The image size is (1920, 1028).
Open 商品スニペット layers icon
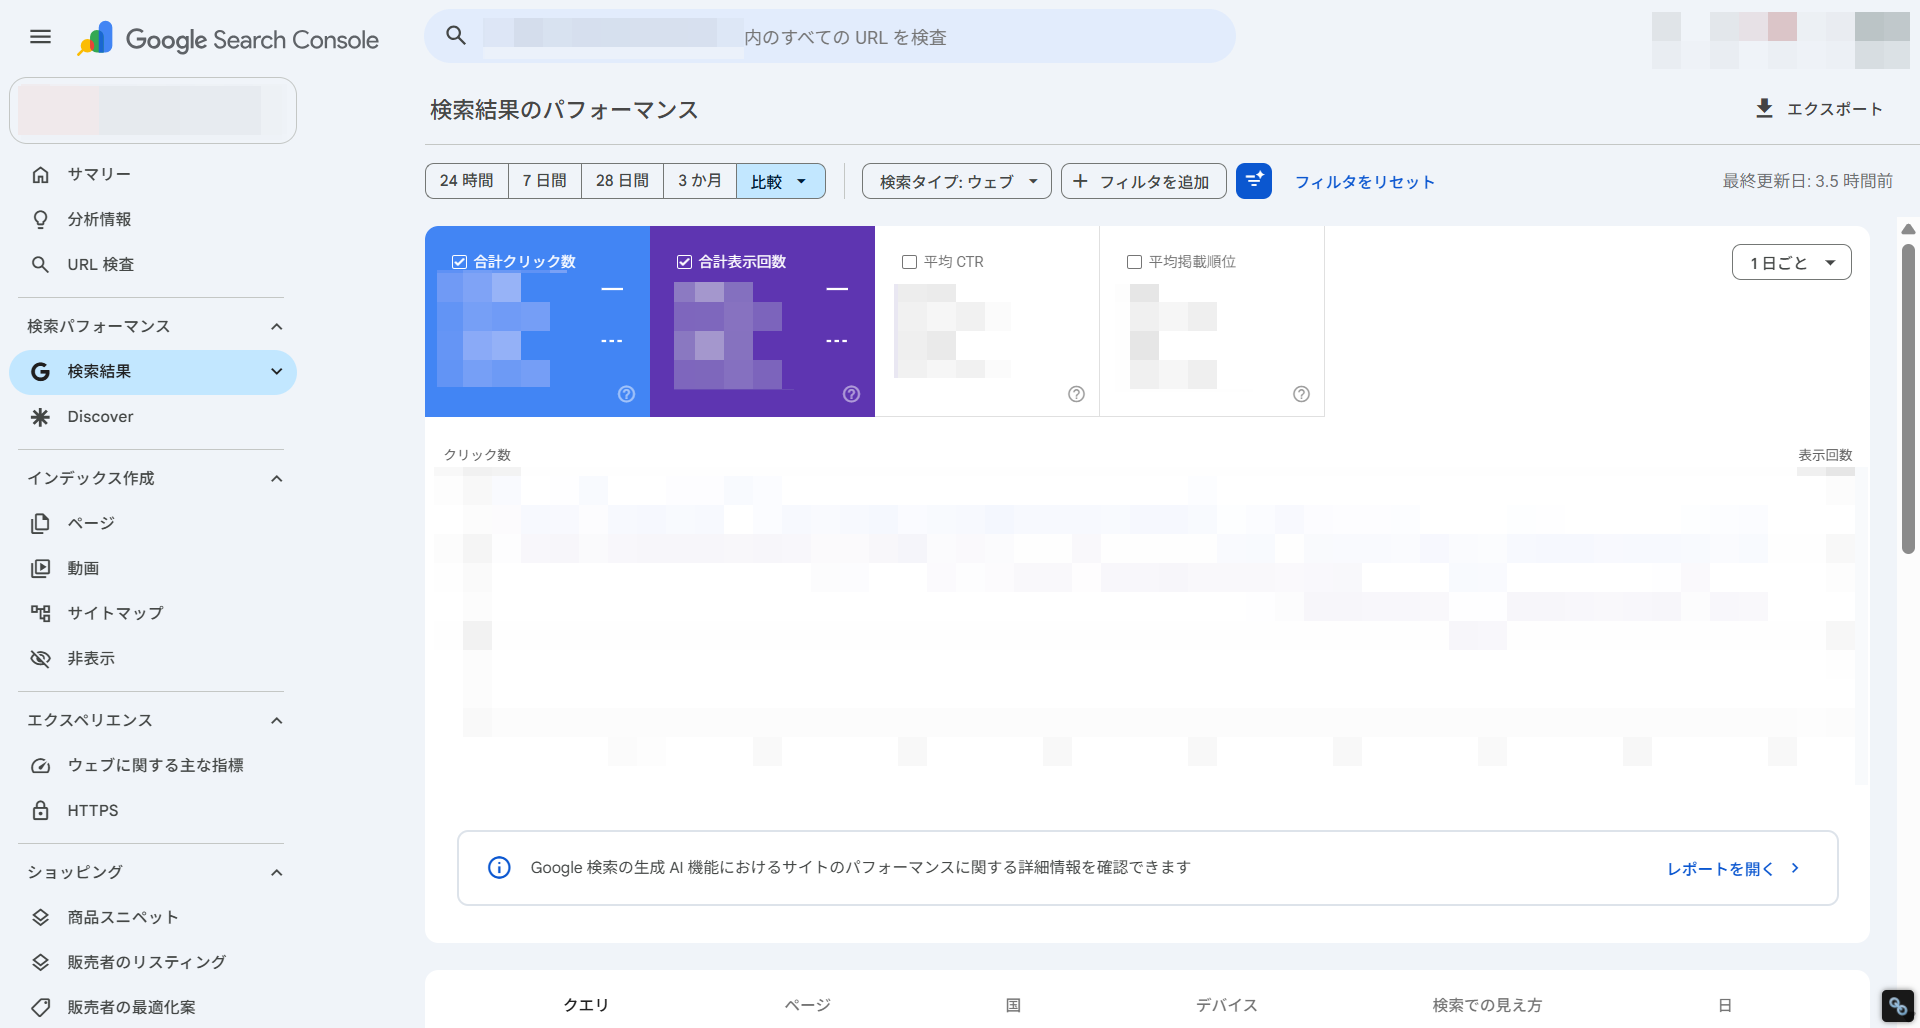[x=40, y=917]
